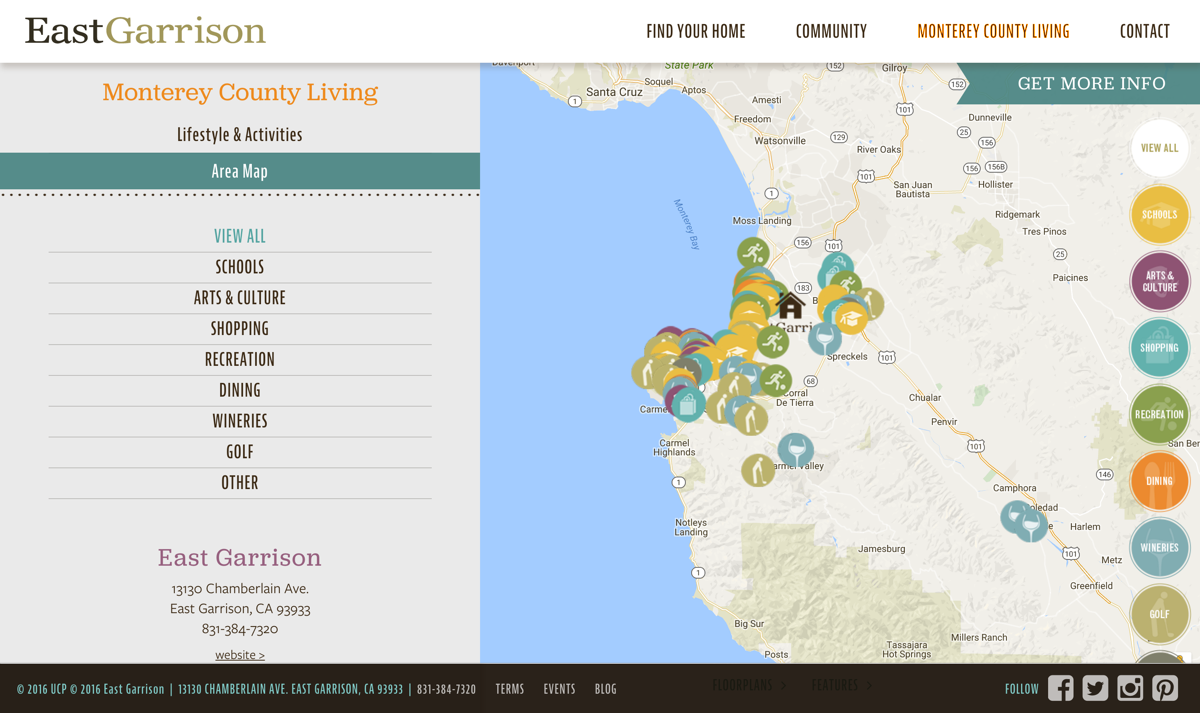Open the Blog footer link

click(x=606, y=689)
